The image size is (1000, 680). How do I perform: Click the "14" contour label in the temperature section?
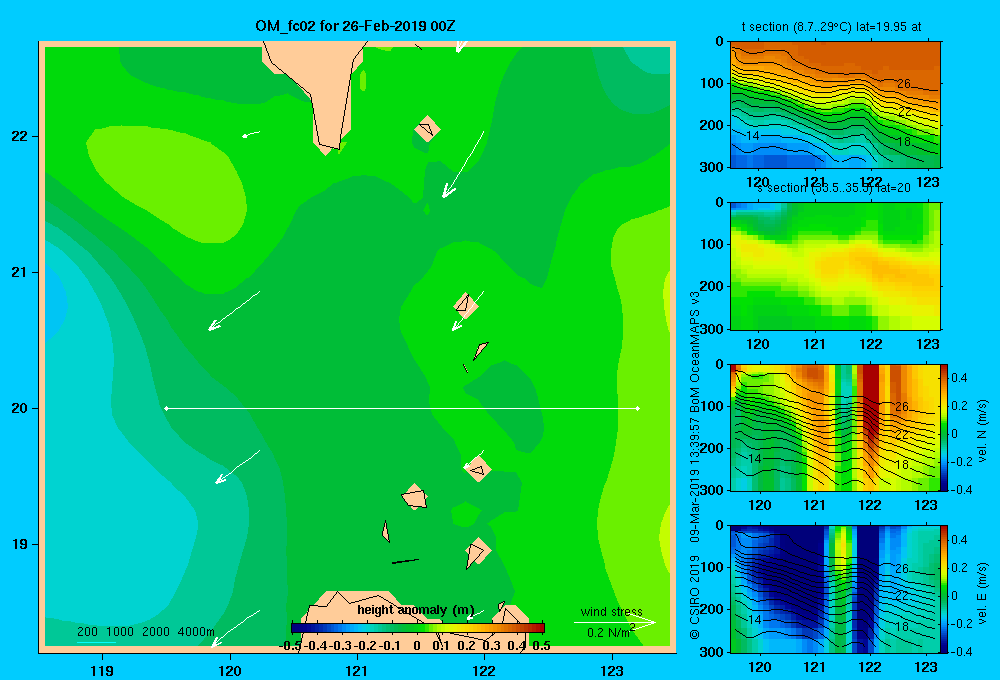pos(753,136)
